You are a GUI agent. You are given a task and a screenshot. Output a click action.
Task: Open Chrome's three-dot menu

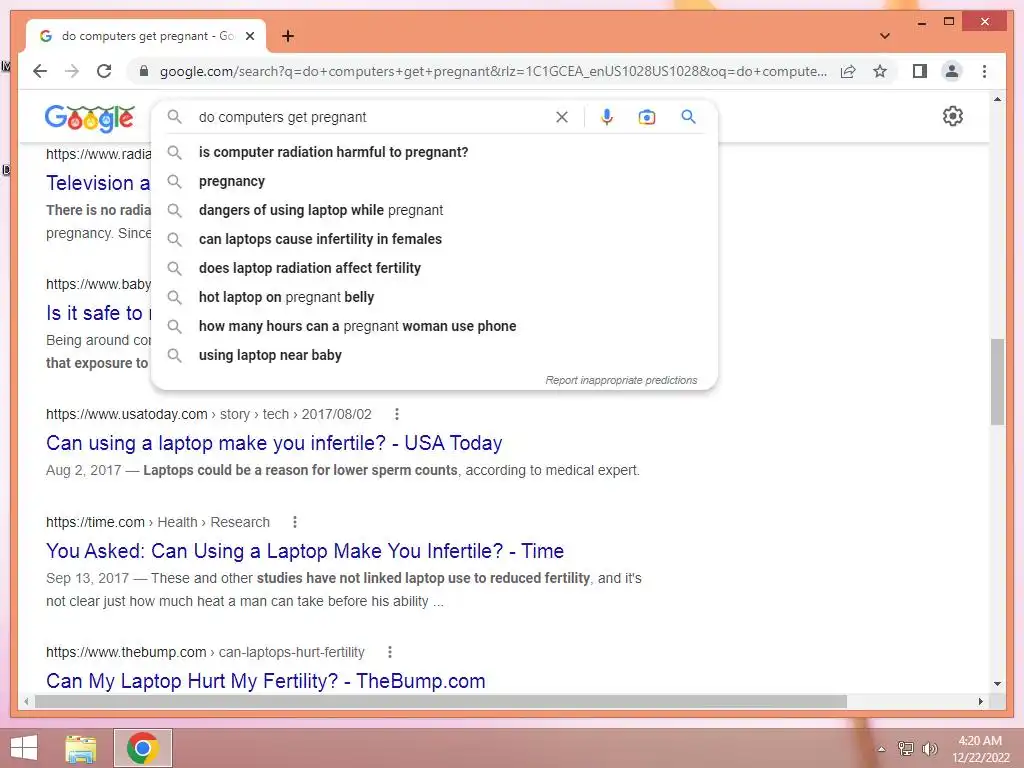[984, 71]
